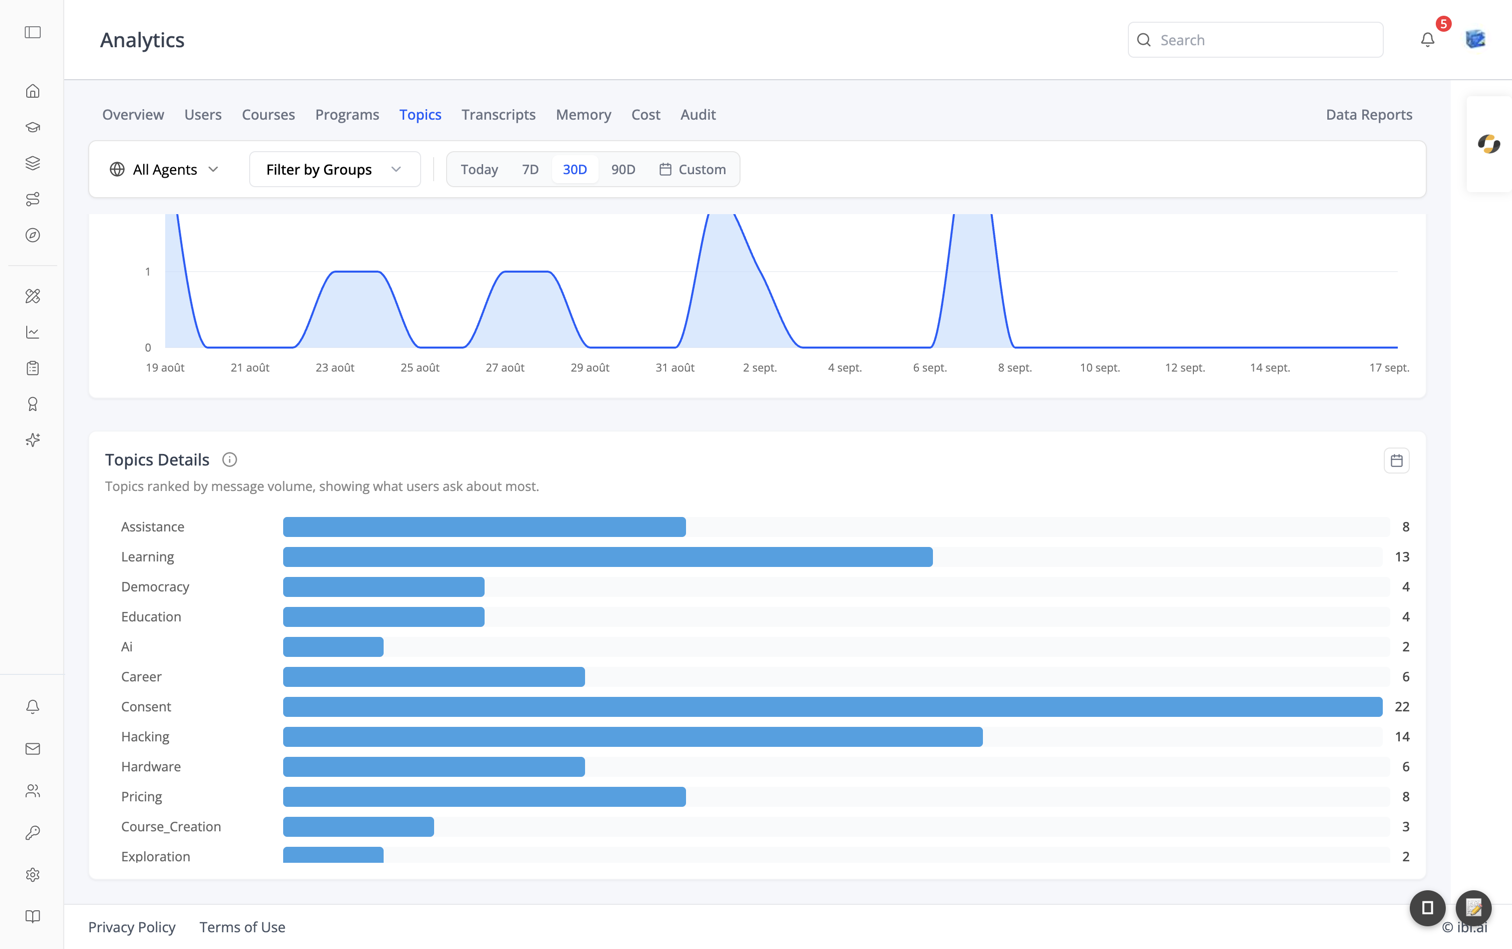Open the award badge sidebar icon

pos(33,404)
